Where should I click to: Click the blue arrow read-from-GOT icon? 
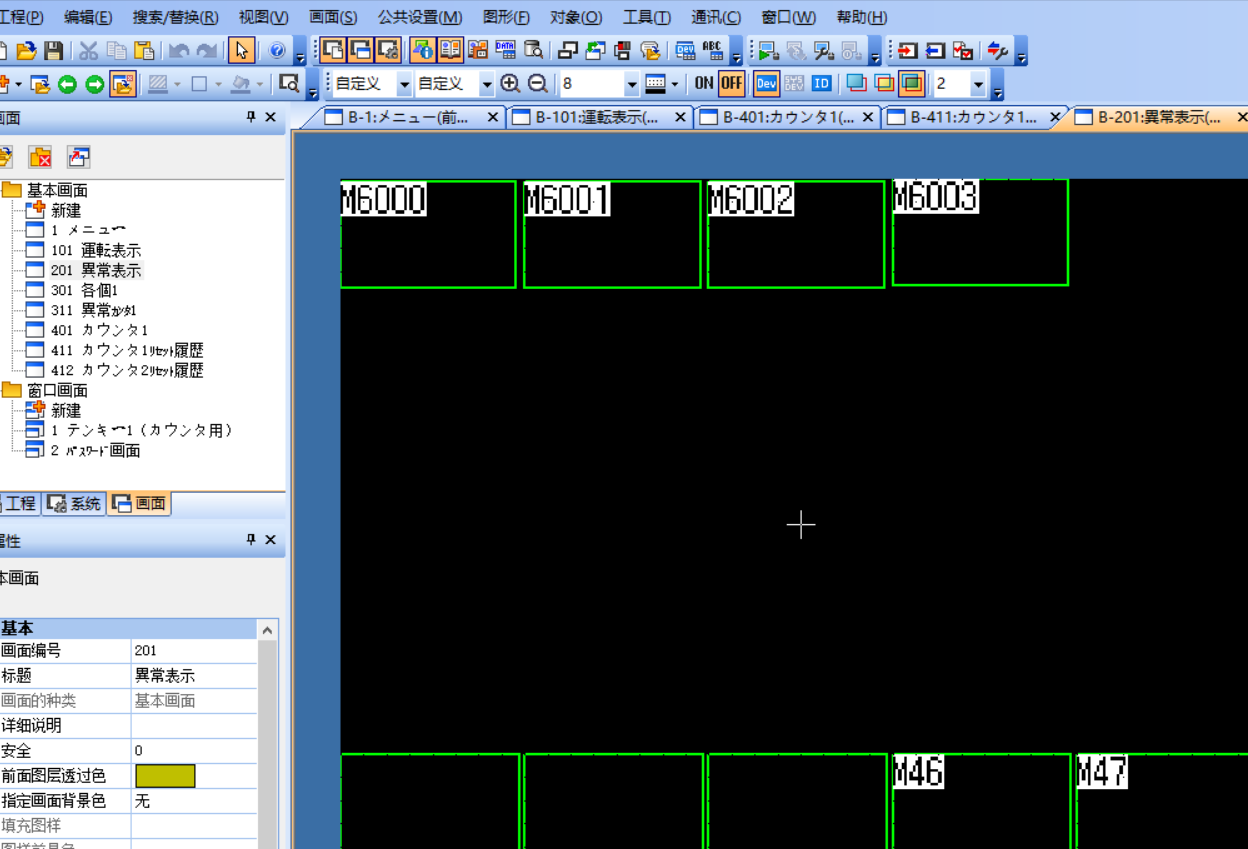pos(935,50)
